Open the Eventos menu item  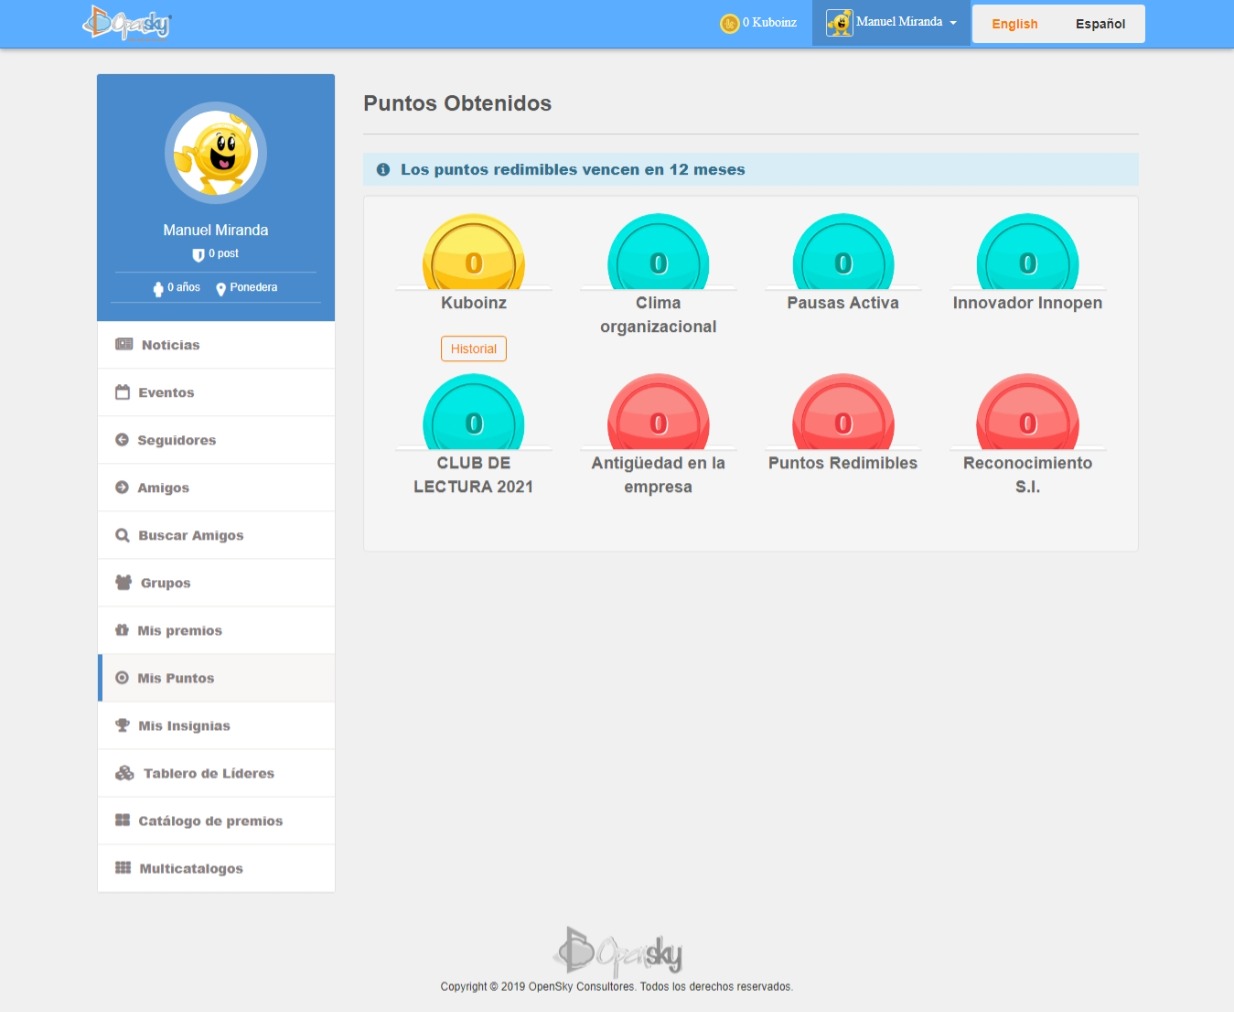tap(216, 393)
